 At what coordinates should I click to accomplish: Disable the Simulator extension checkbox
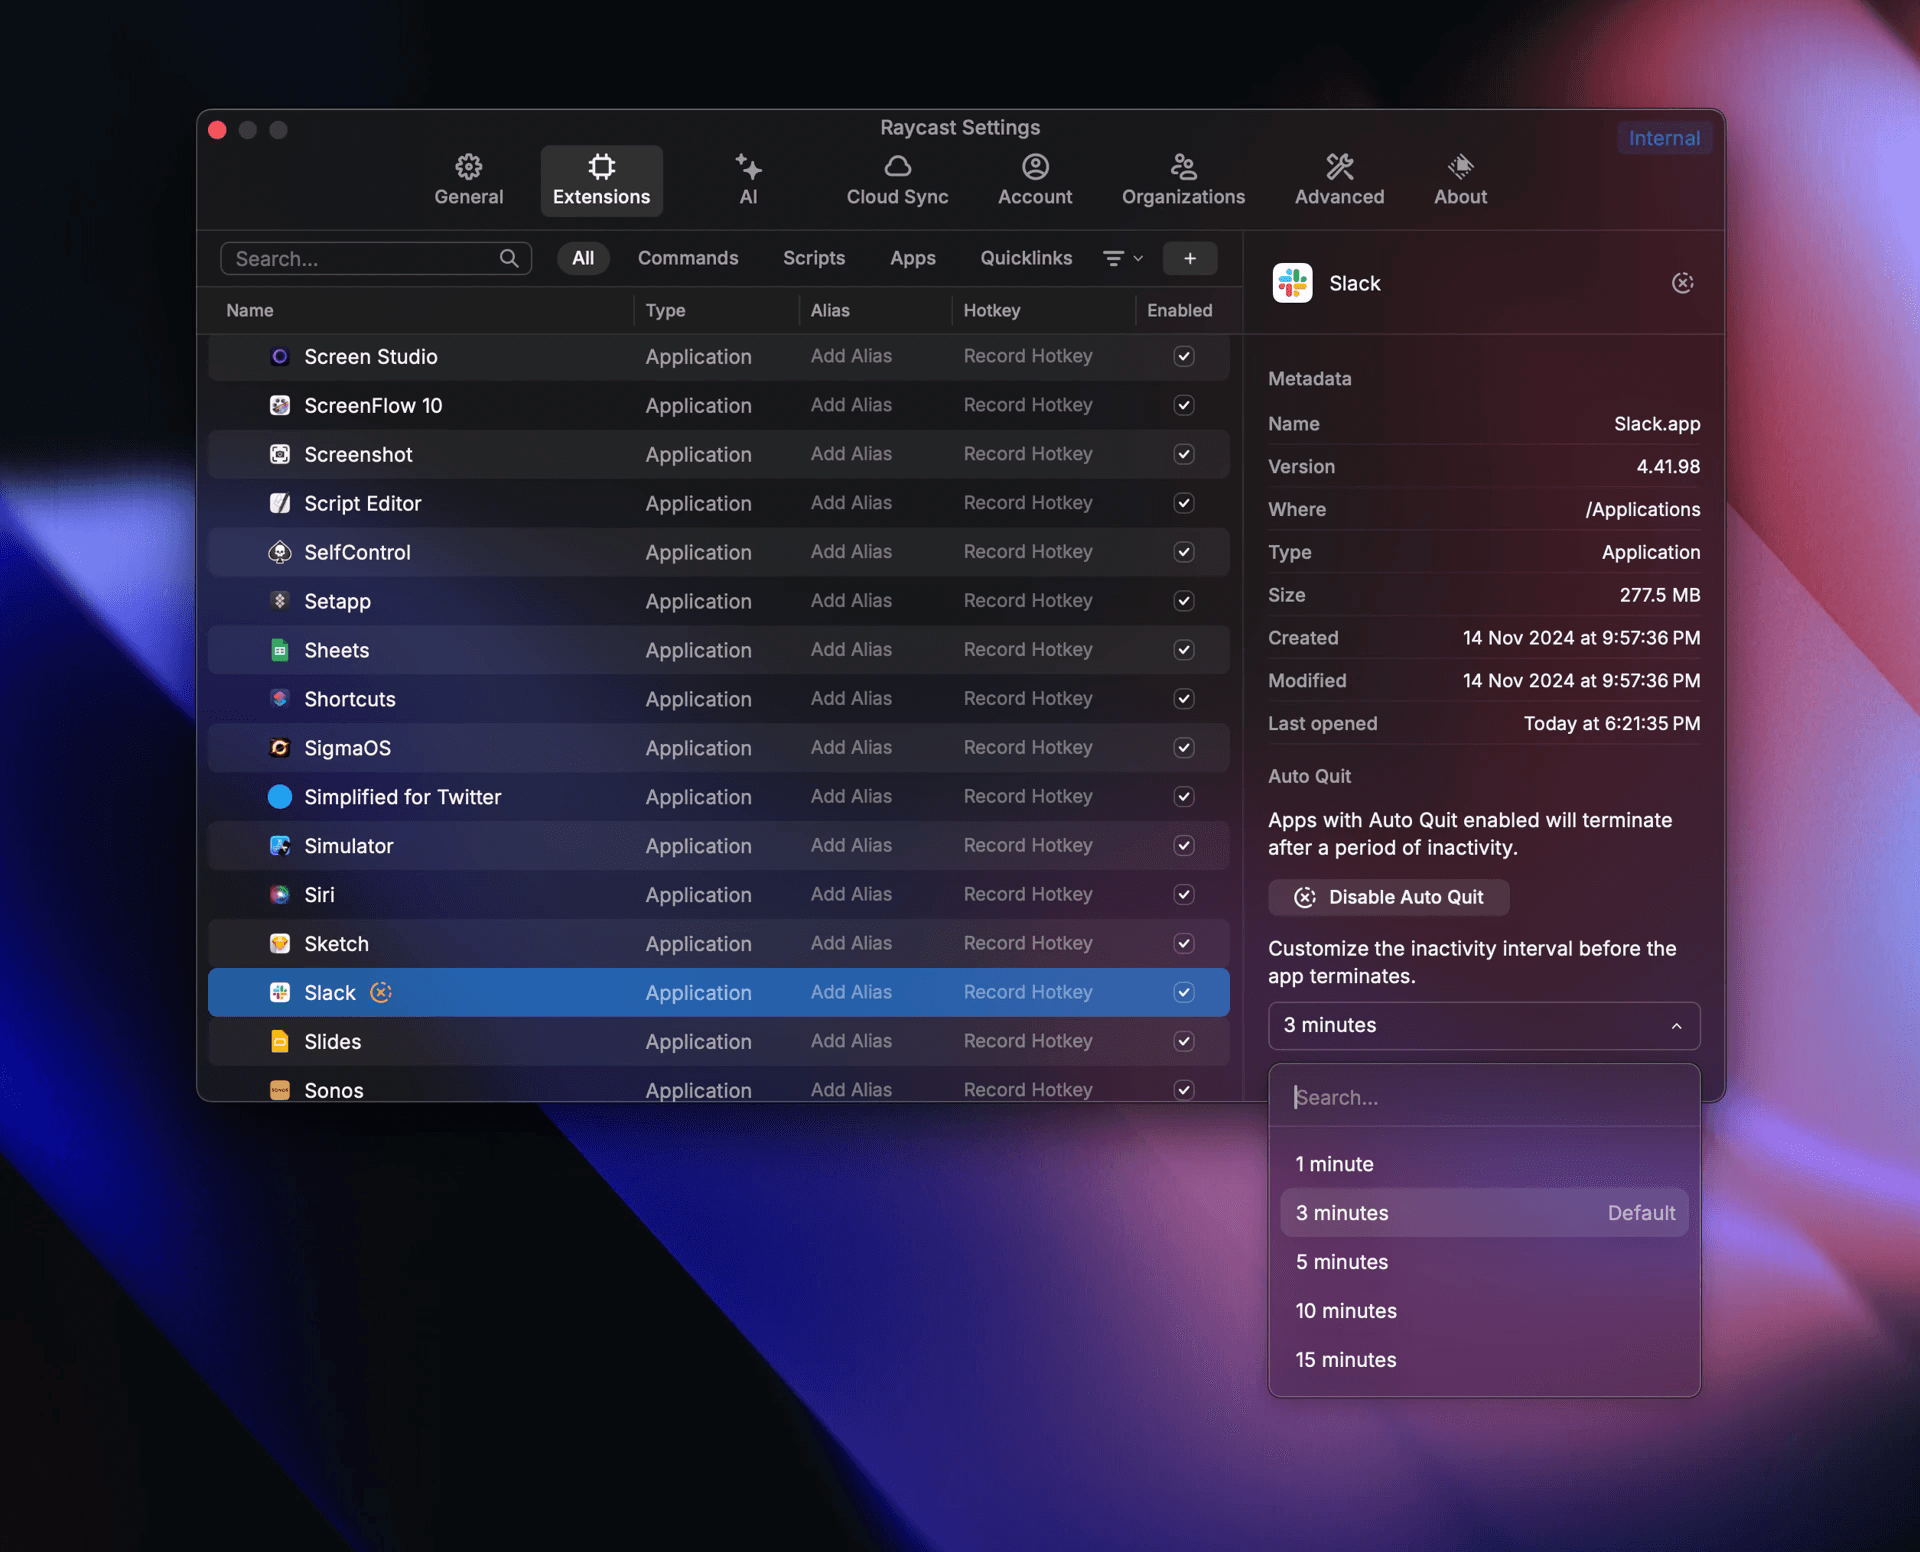click(x=1183, y=845)
